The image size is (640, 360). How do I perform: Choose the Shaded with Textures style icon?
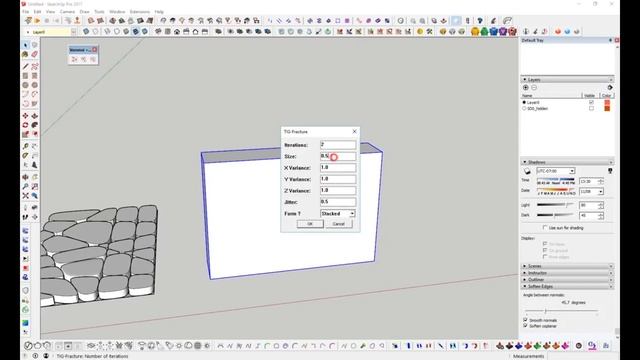click(x=136, y=31)
